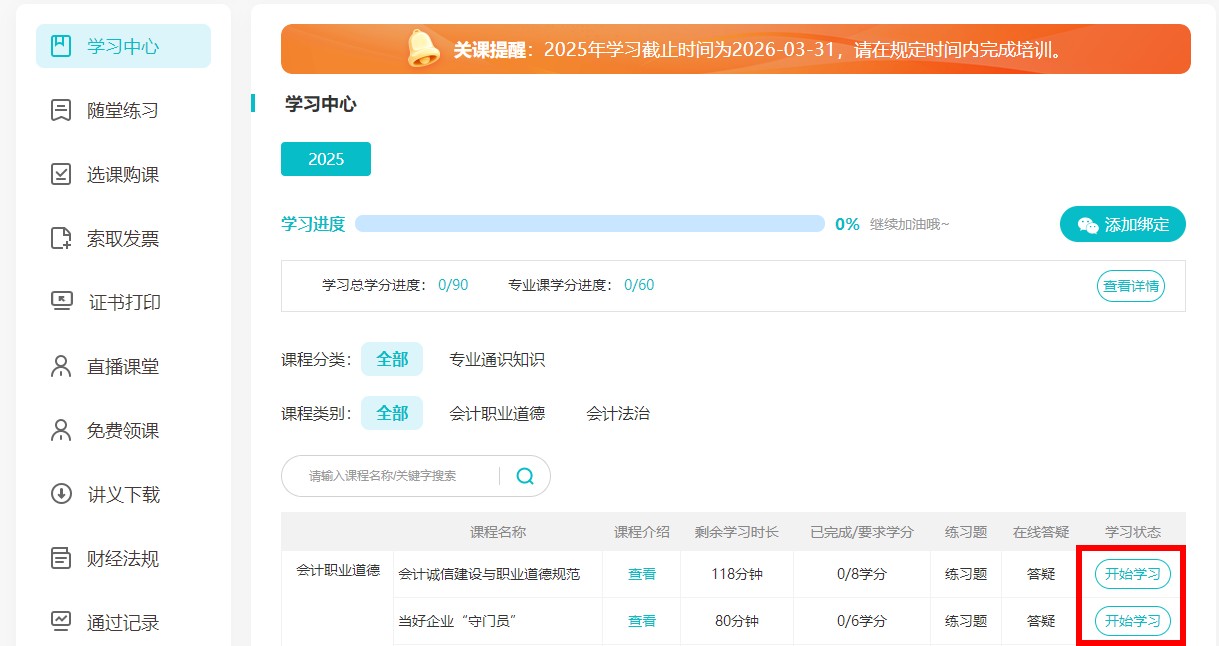This screenshot has height=646, width=1219.
Task: Click the 课程名称 column header
Action: coord(498,532)
